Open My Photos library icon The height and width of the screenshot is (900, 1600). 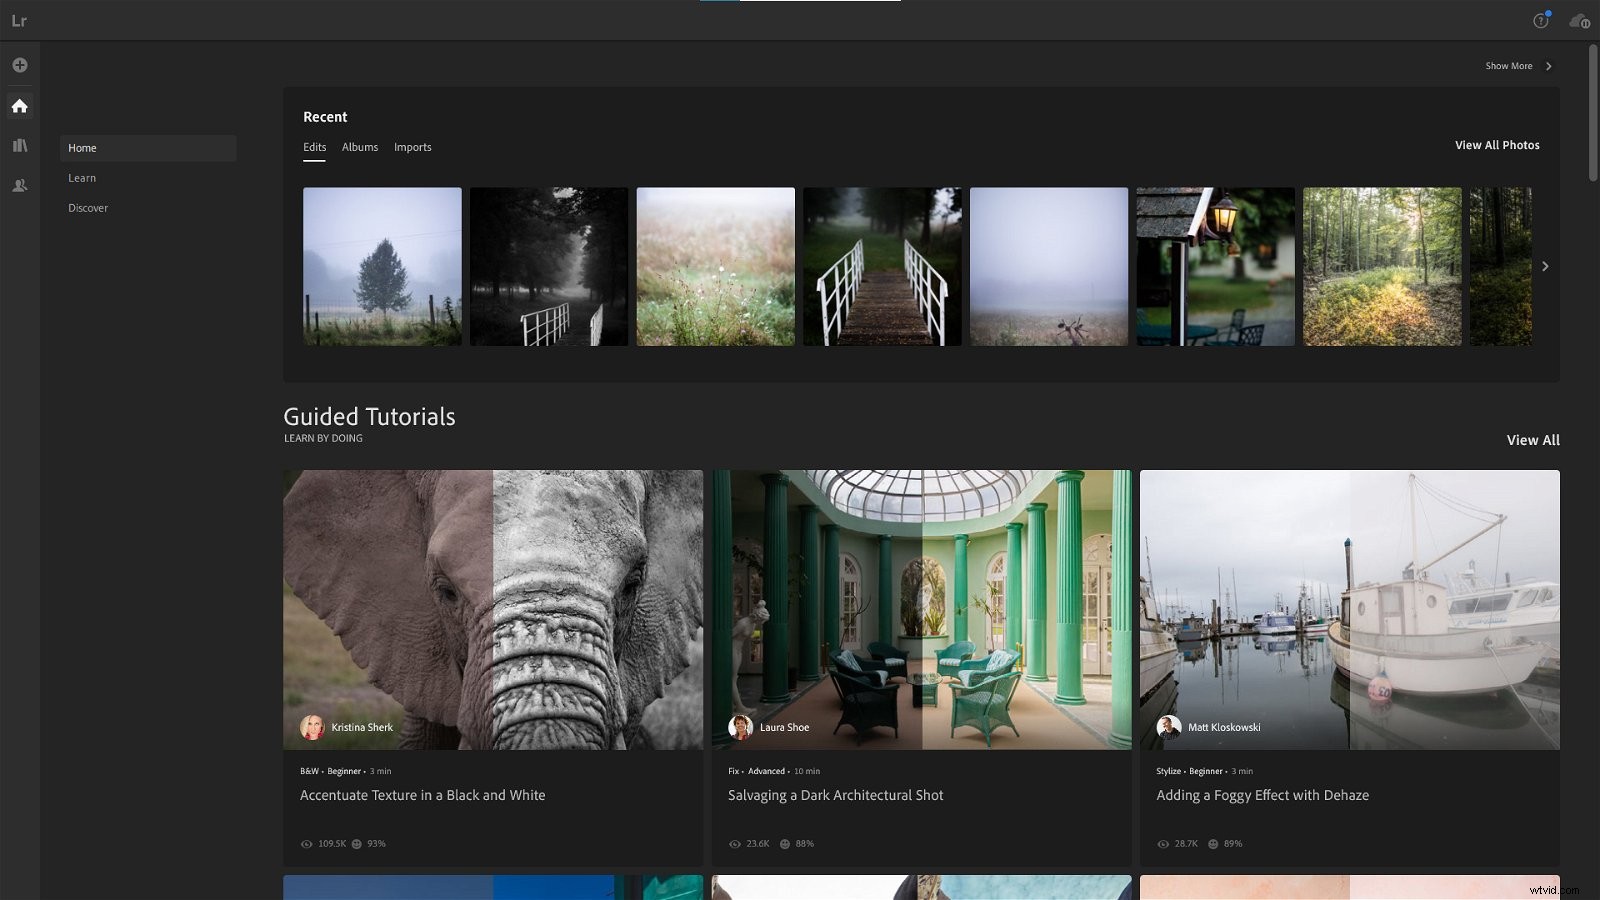20,145
